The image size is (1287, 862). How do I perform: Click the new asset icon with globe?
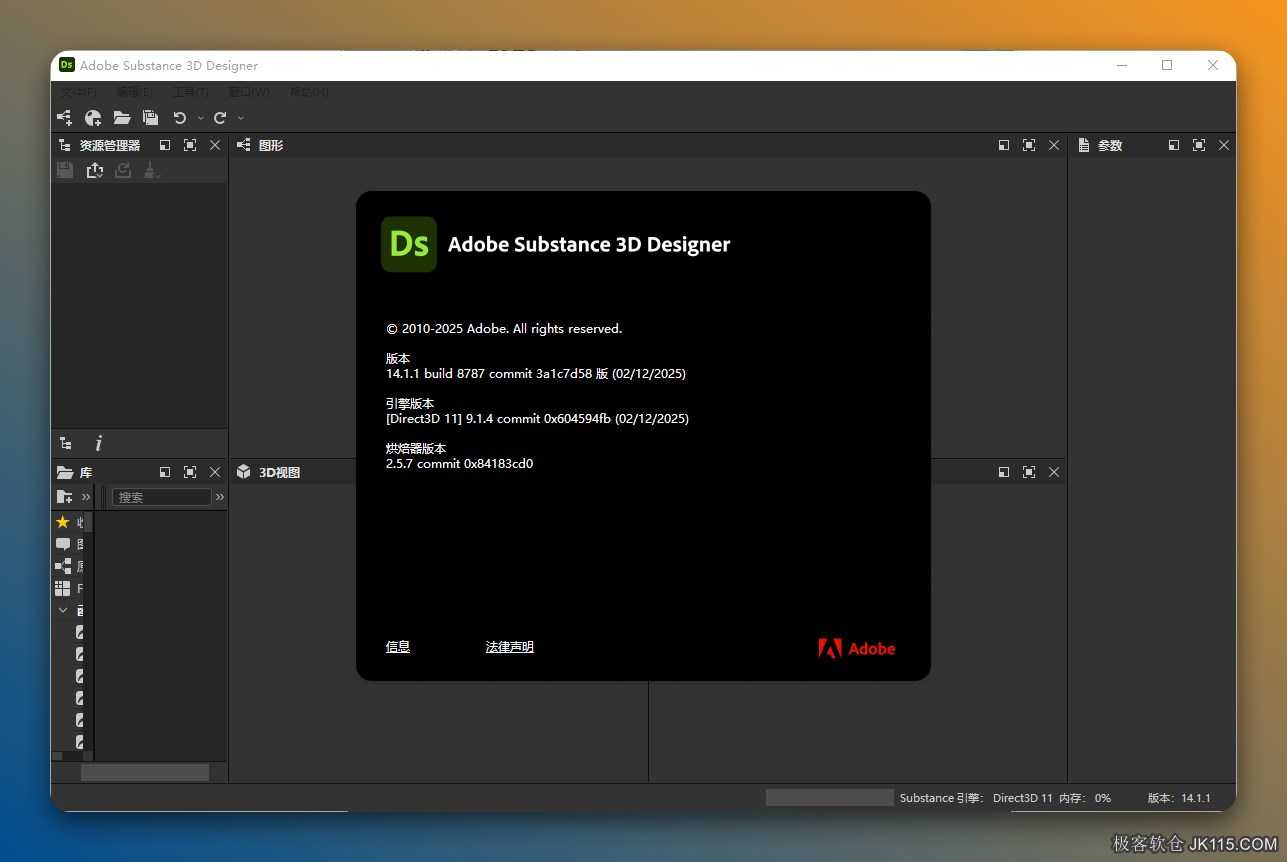click(x=93, y=118)
